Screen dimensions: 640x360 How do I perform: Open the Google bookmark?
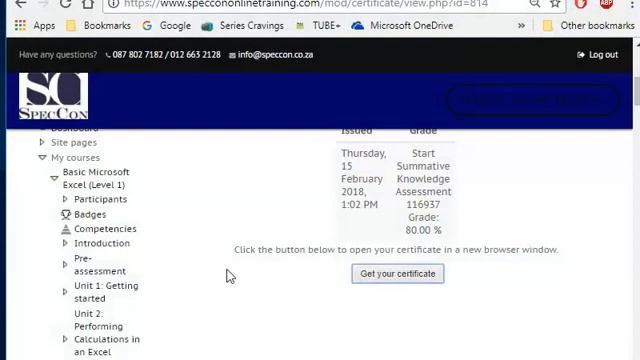point(167,26)
